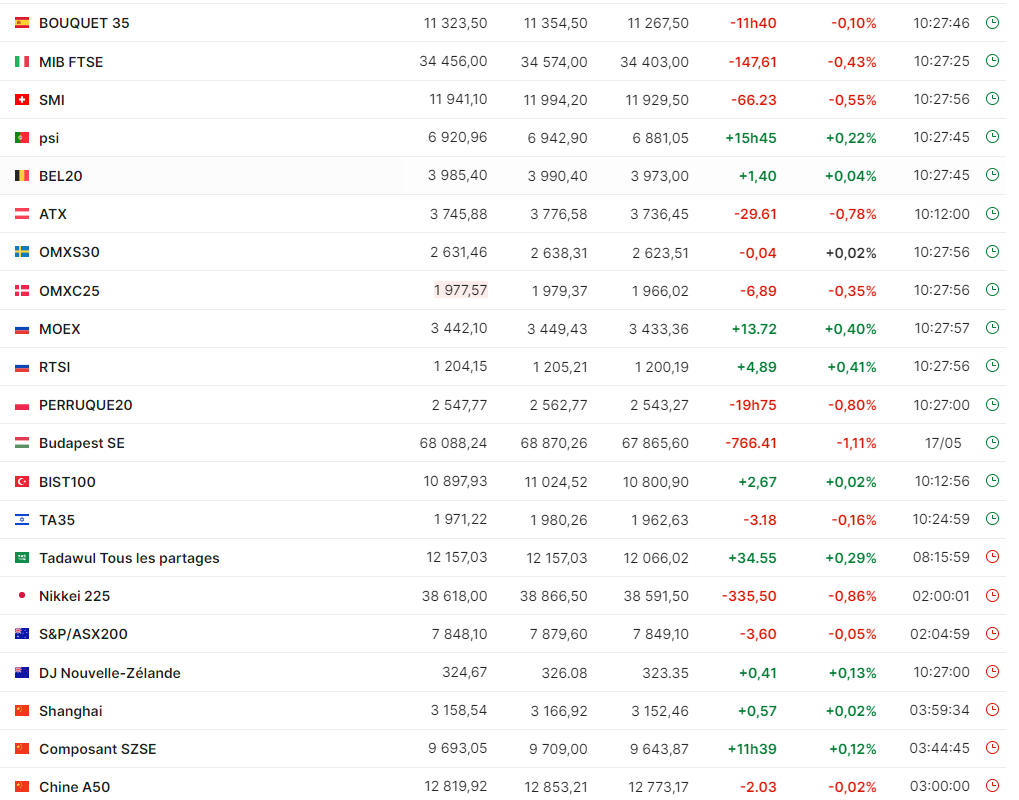Click the red clock icon for Shanghai

pyautogui.click(x=992, y=710)
